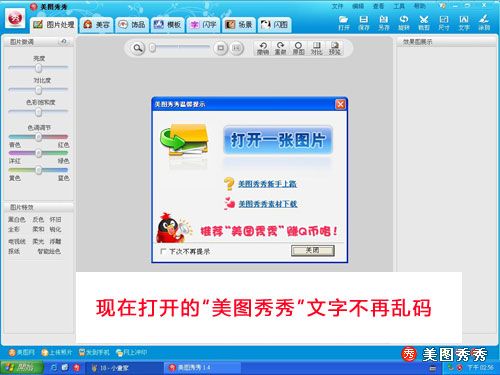500x375 pixels.
Task: Apply the 智能绘色 effect
Action: pos(49,251)
